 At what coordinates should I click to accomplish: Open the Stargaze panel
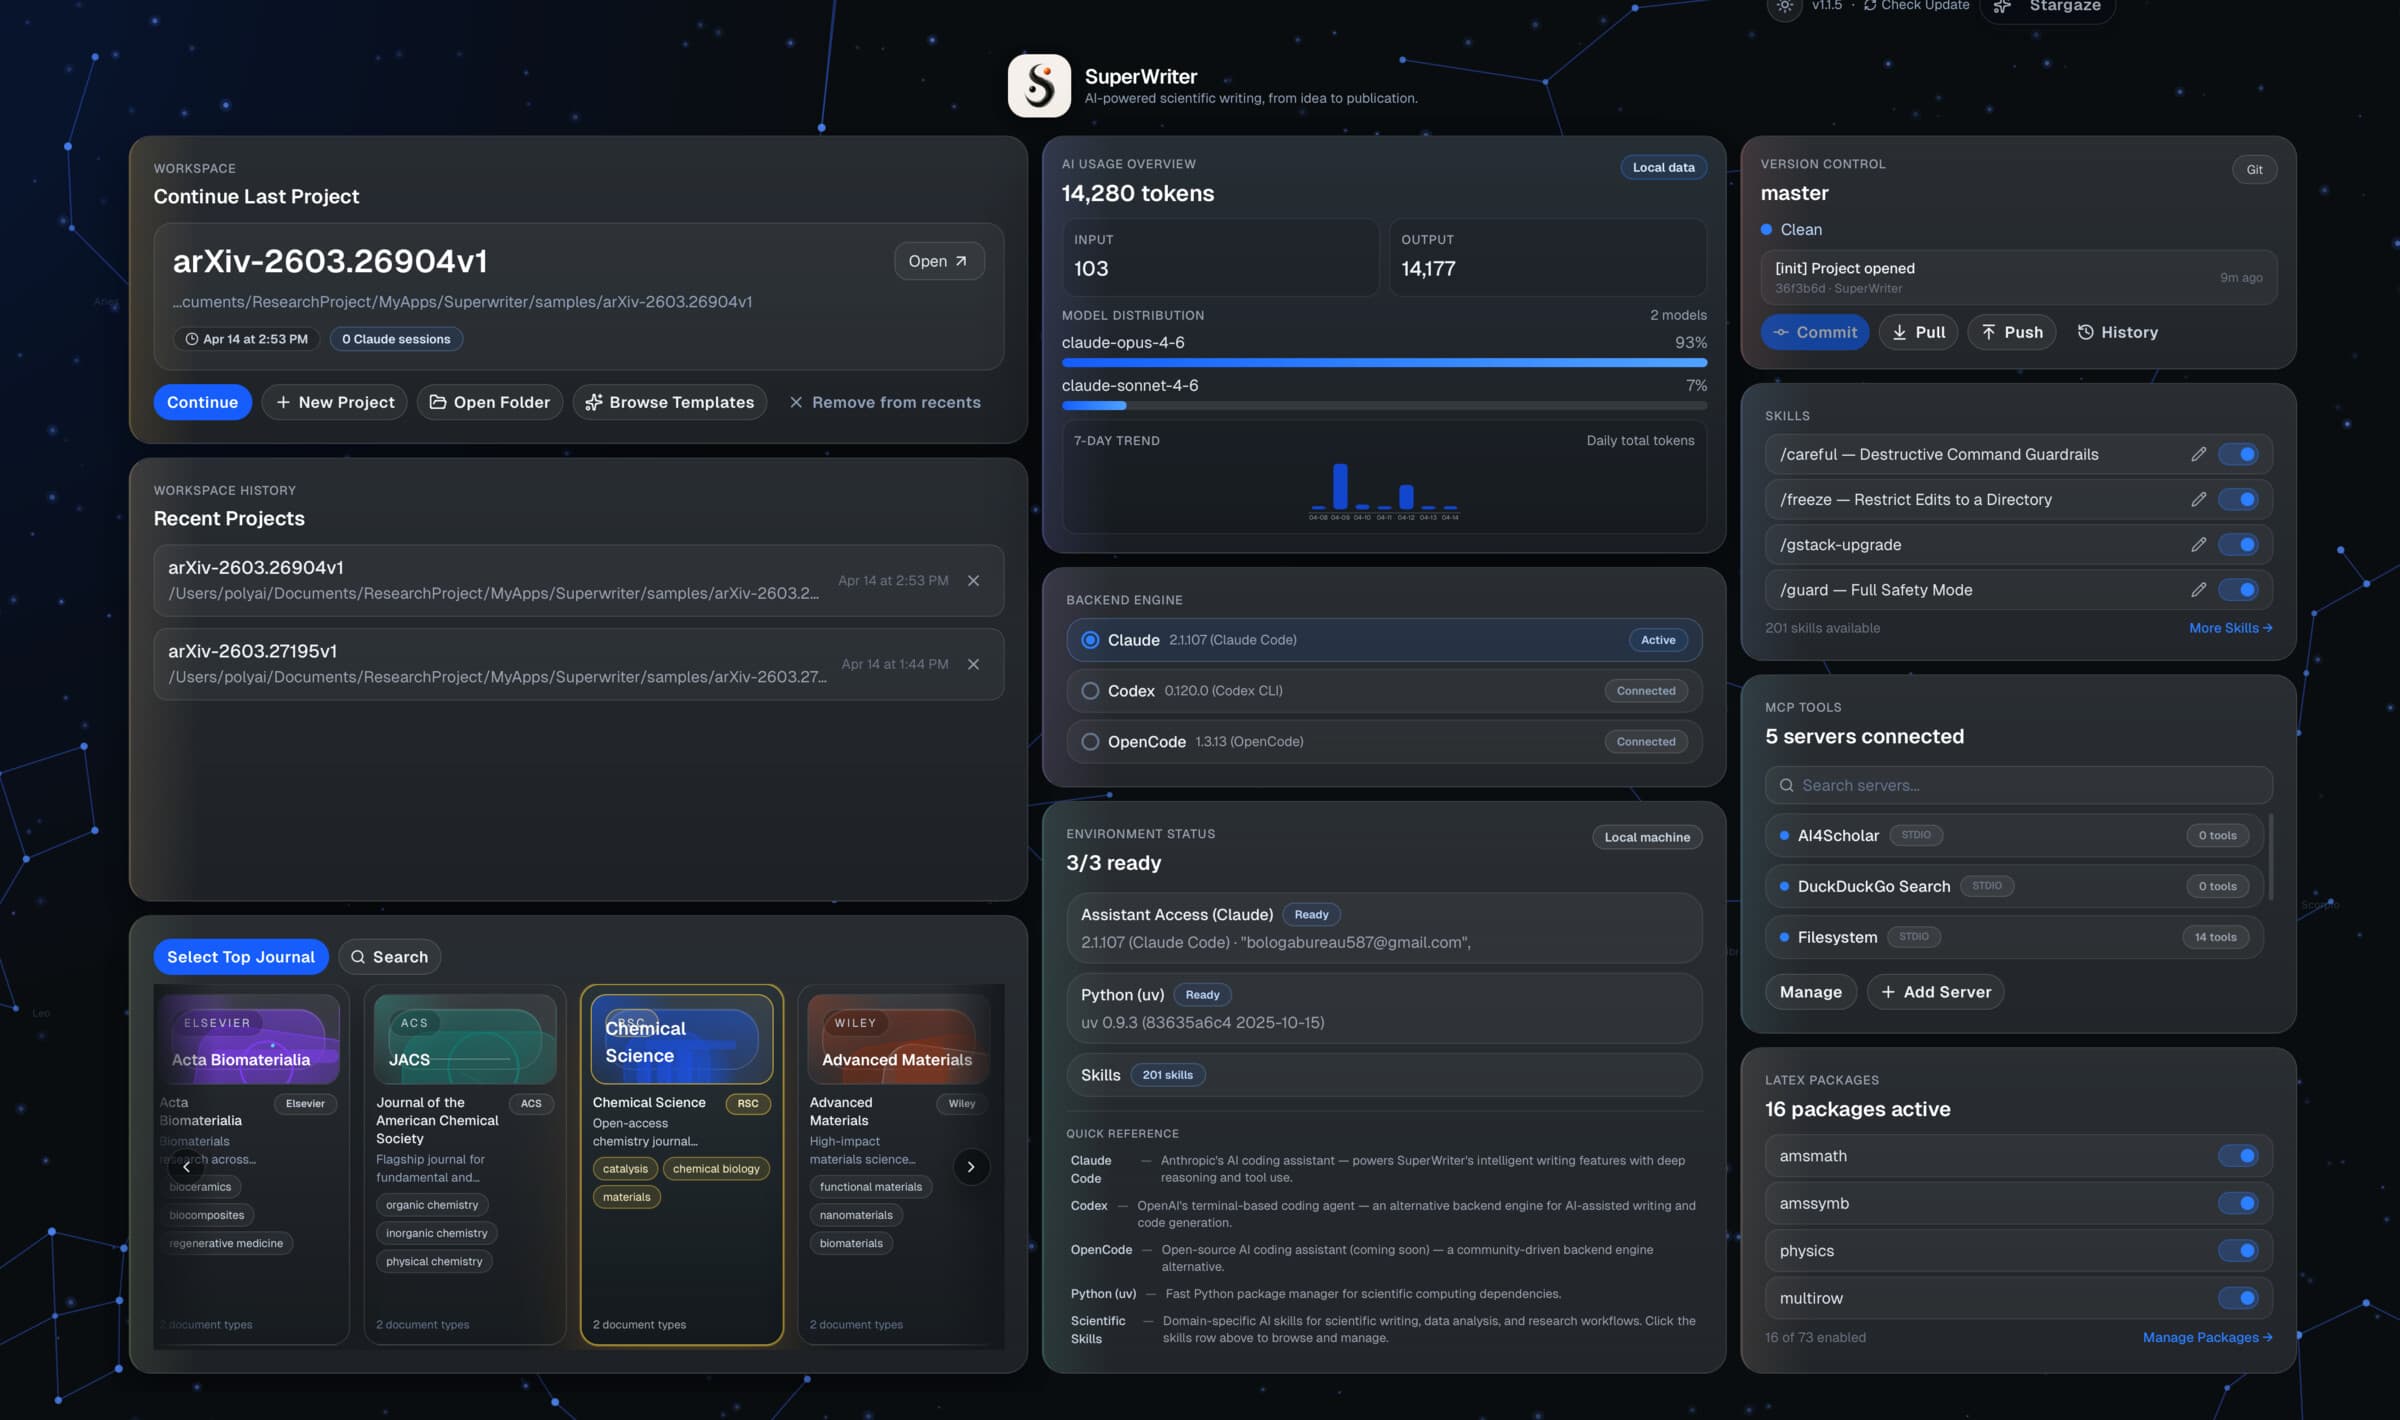(x=2046, y=7)
